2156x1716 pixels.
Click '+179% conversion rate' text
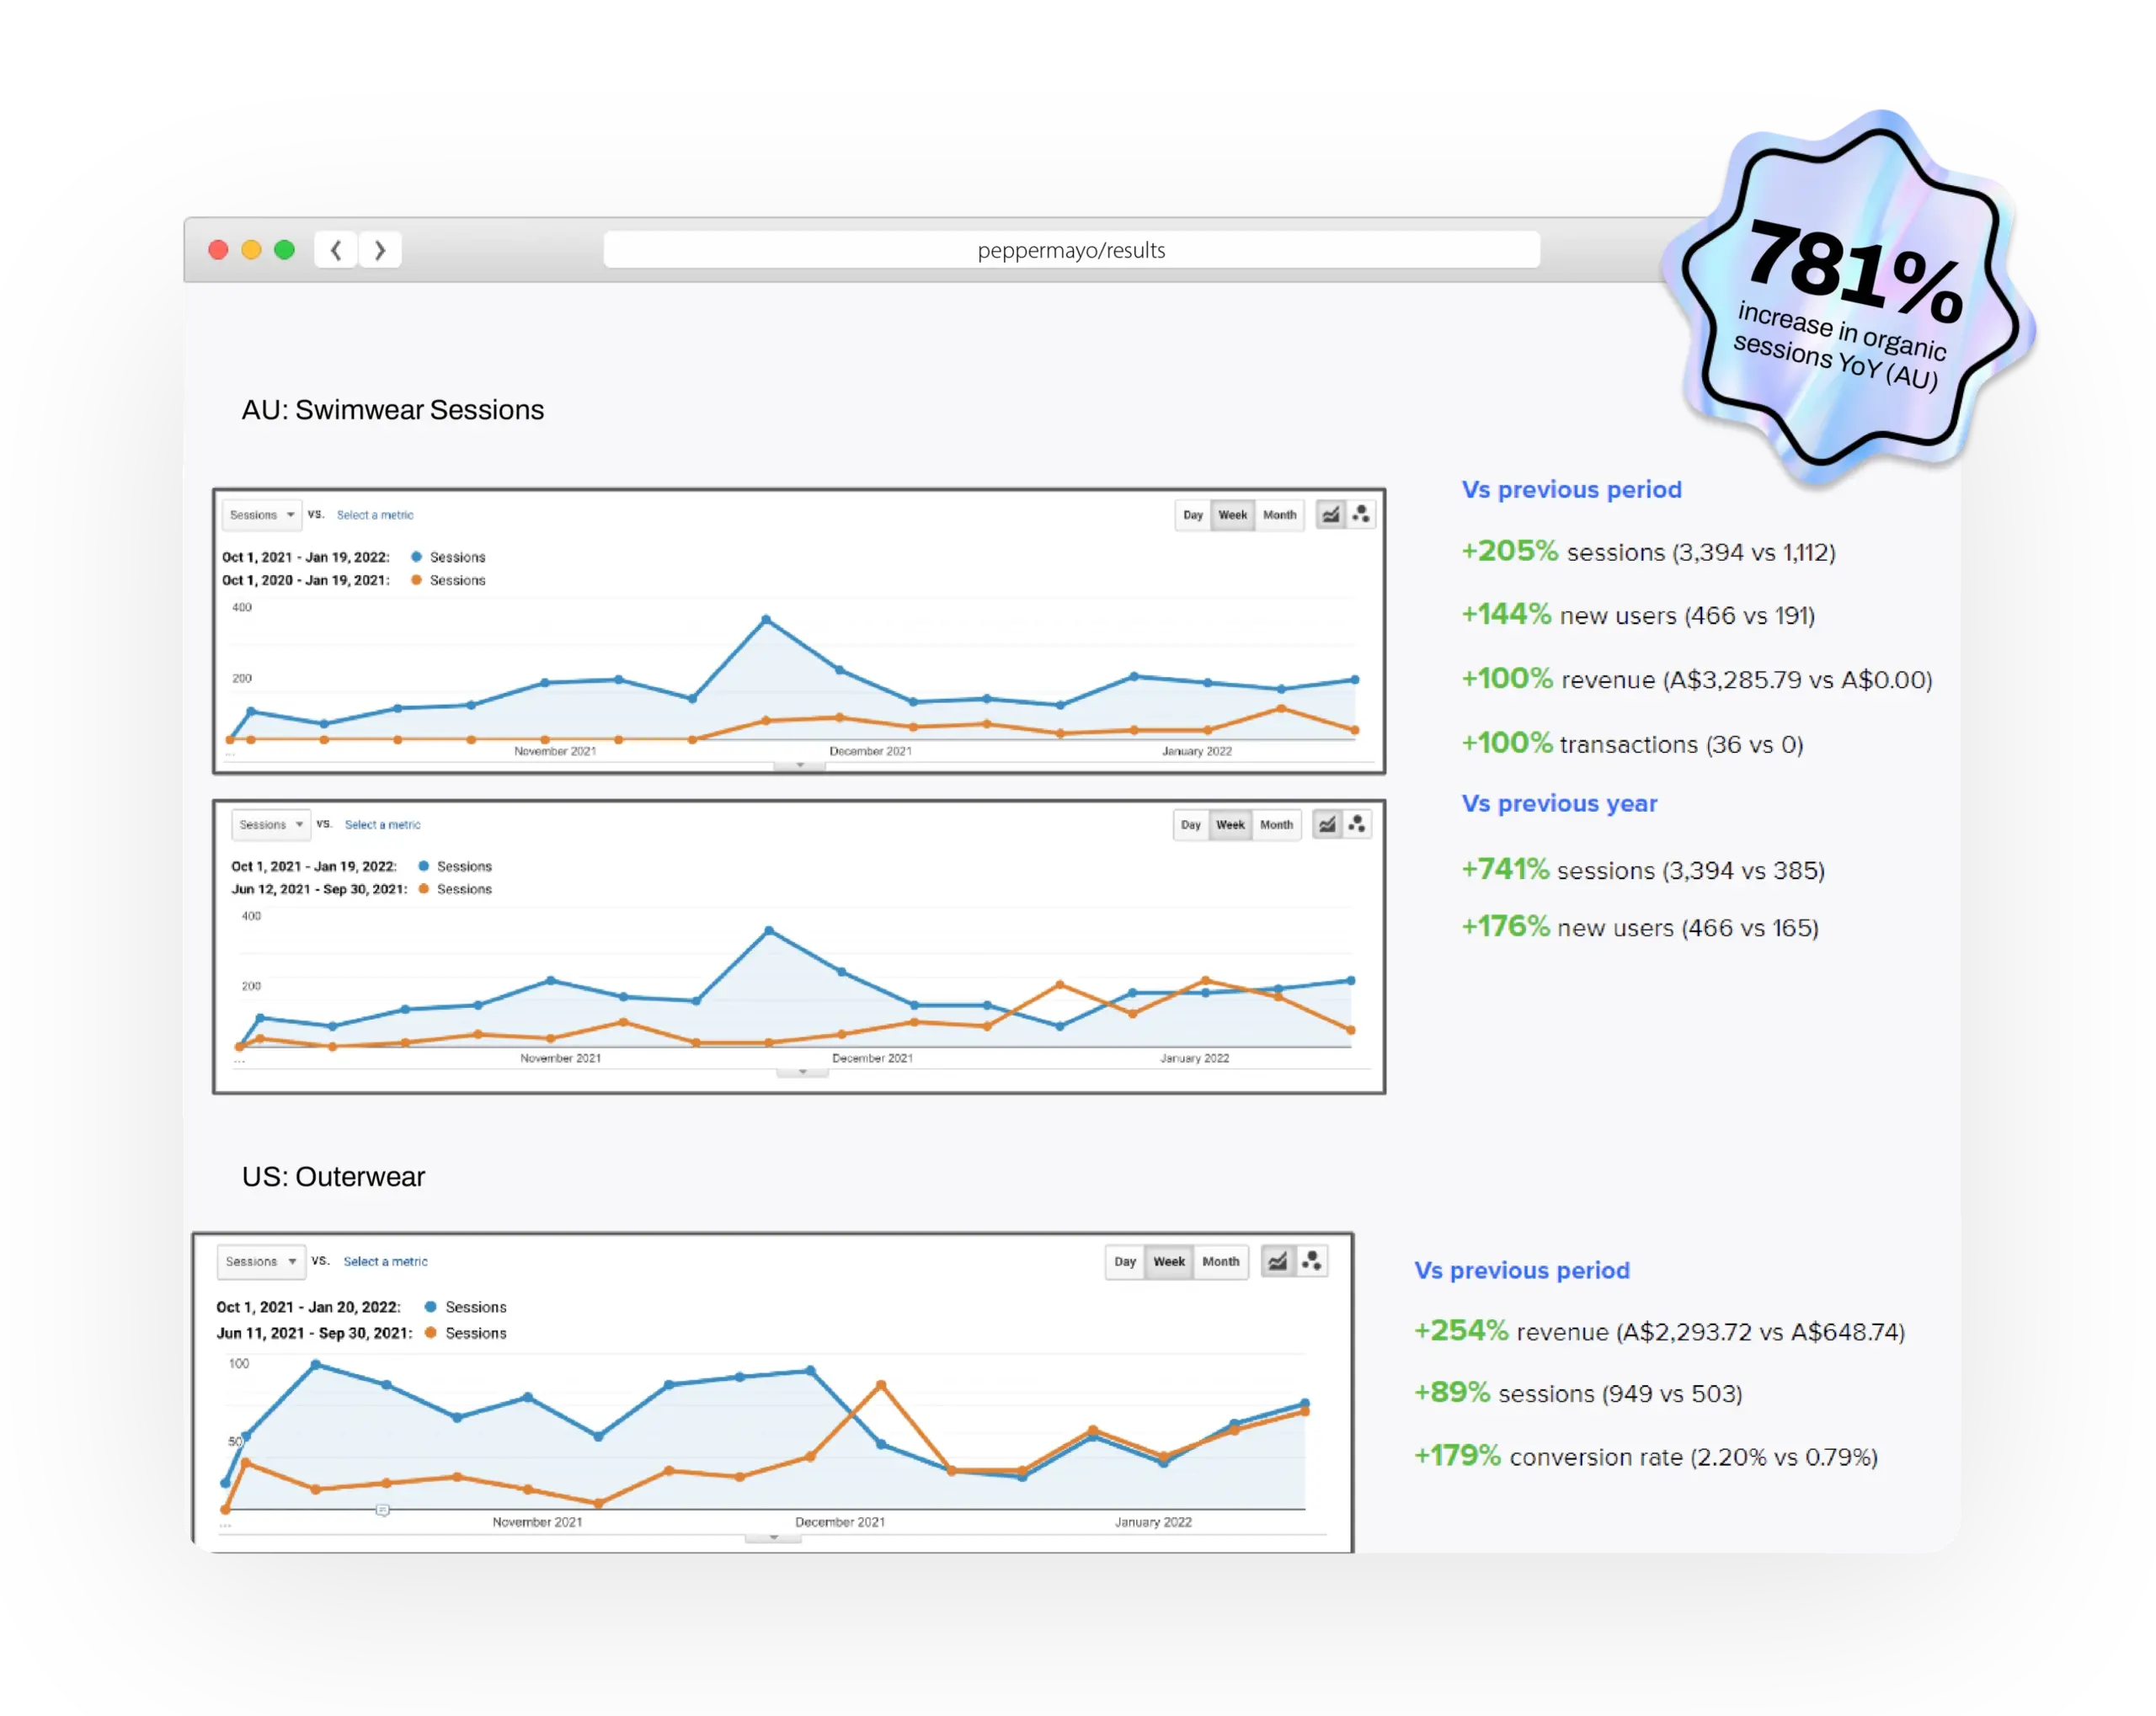pyautogui.click(x=1646, y=1456)
